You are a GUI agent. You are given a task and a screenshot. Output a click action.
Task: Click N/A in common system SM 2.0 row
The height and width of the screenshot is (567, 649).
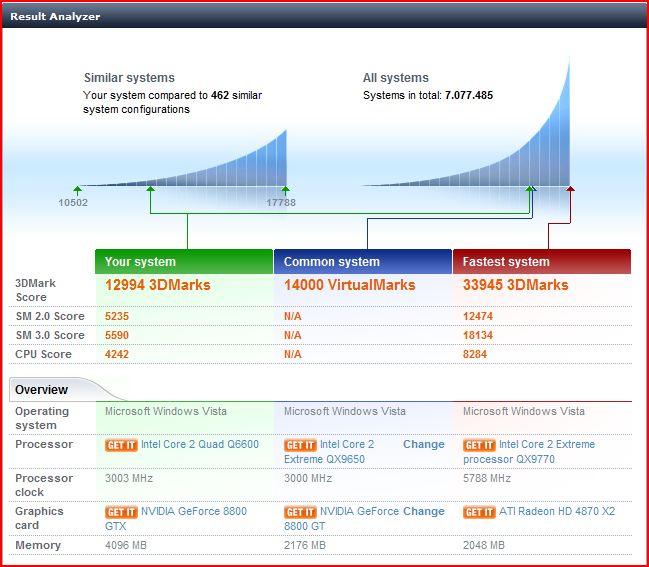point(293,317)
